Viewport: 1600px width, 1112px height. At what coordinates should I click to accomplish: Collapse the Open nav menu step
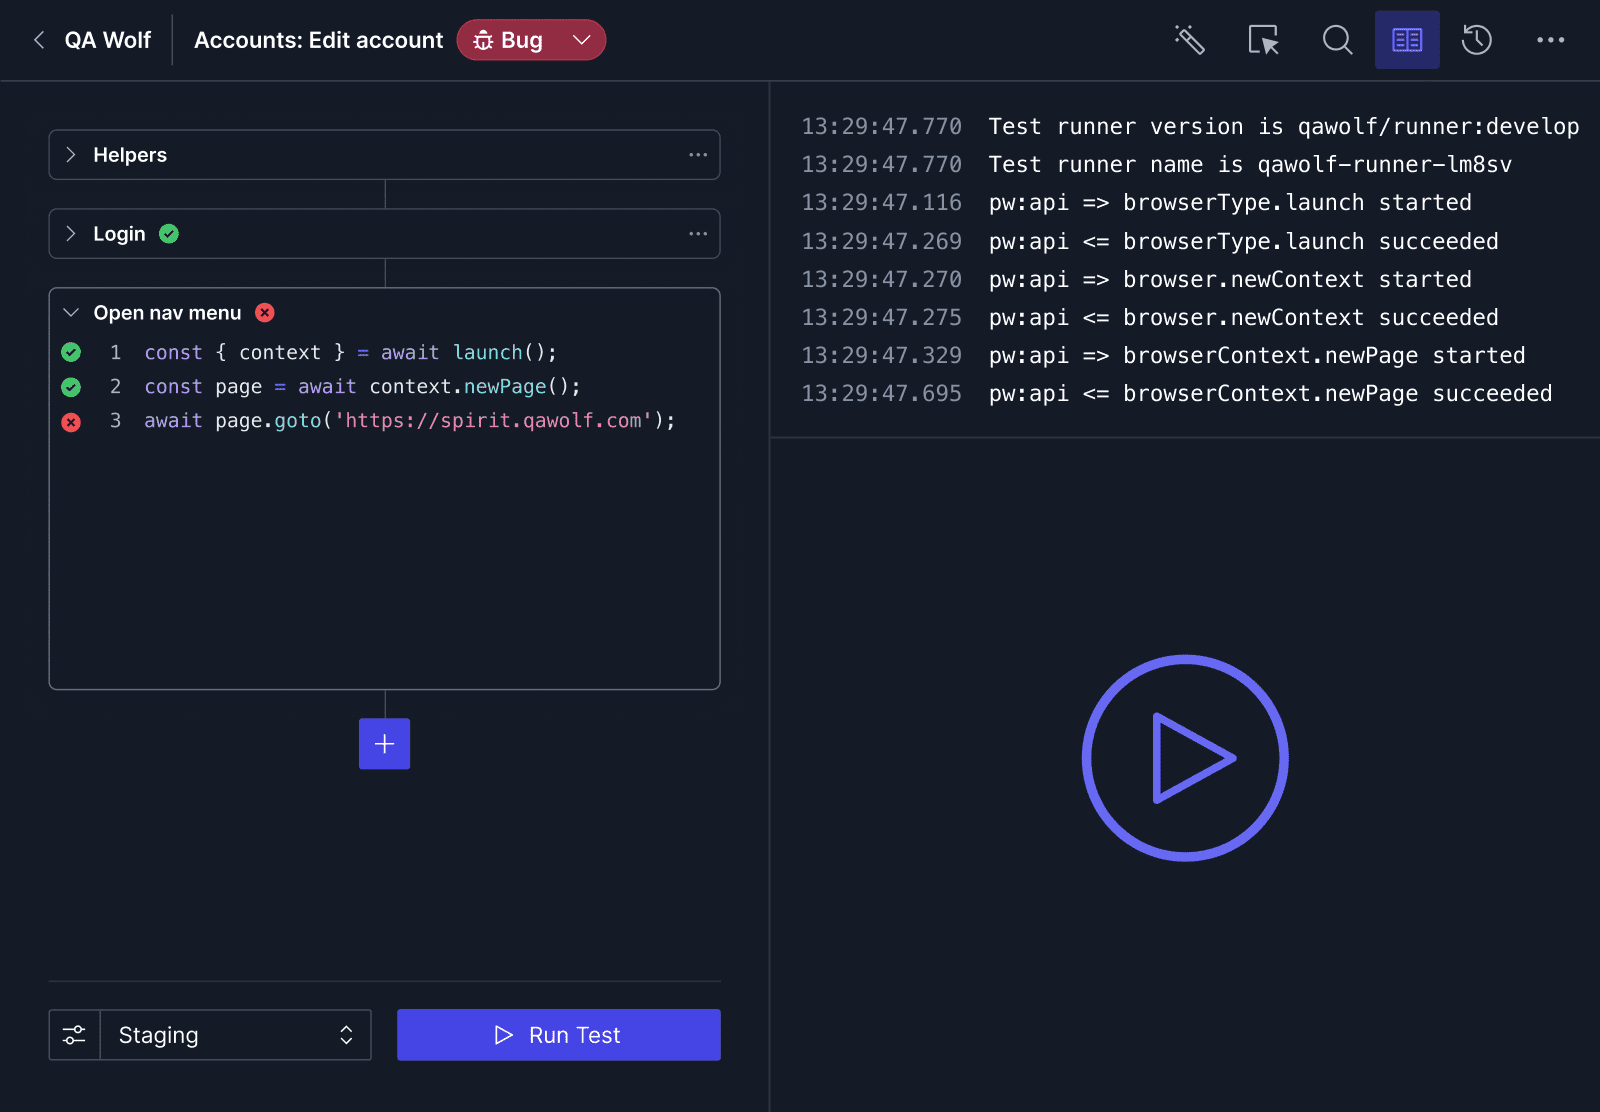pyautogui.click(x=71, y=312)
